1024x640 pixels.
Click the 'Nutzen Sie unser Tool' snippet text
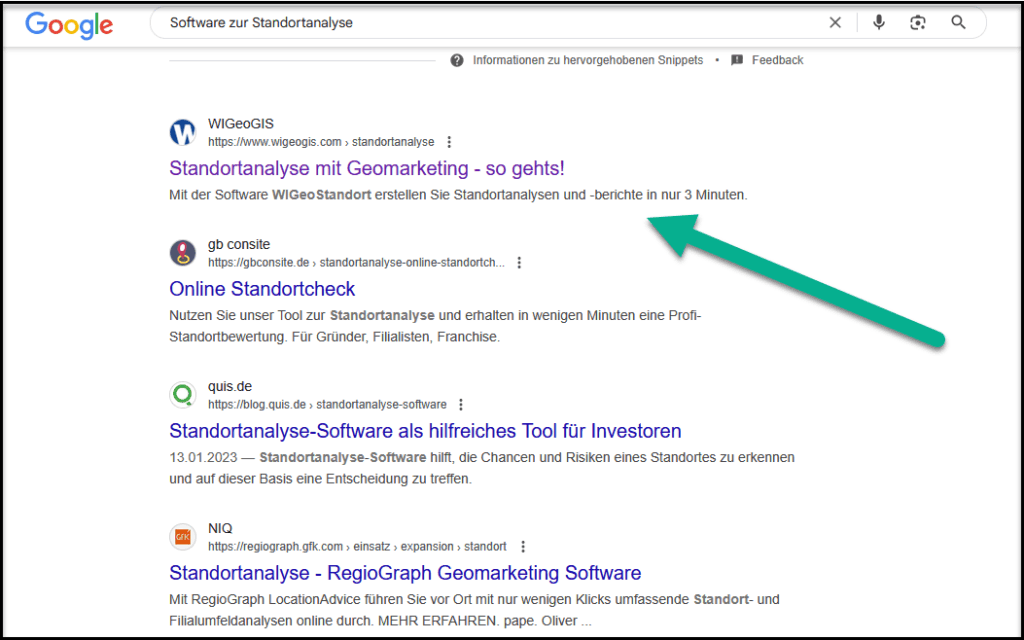[435, 326]
